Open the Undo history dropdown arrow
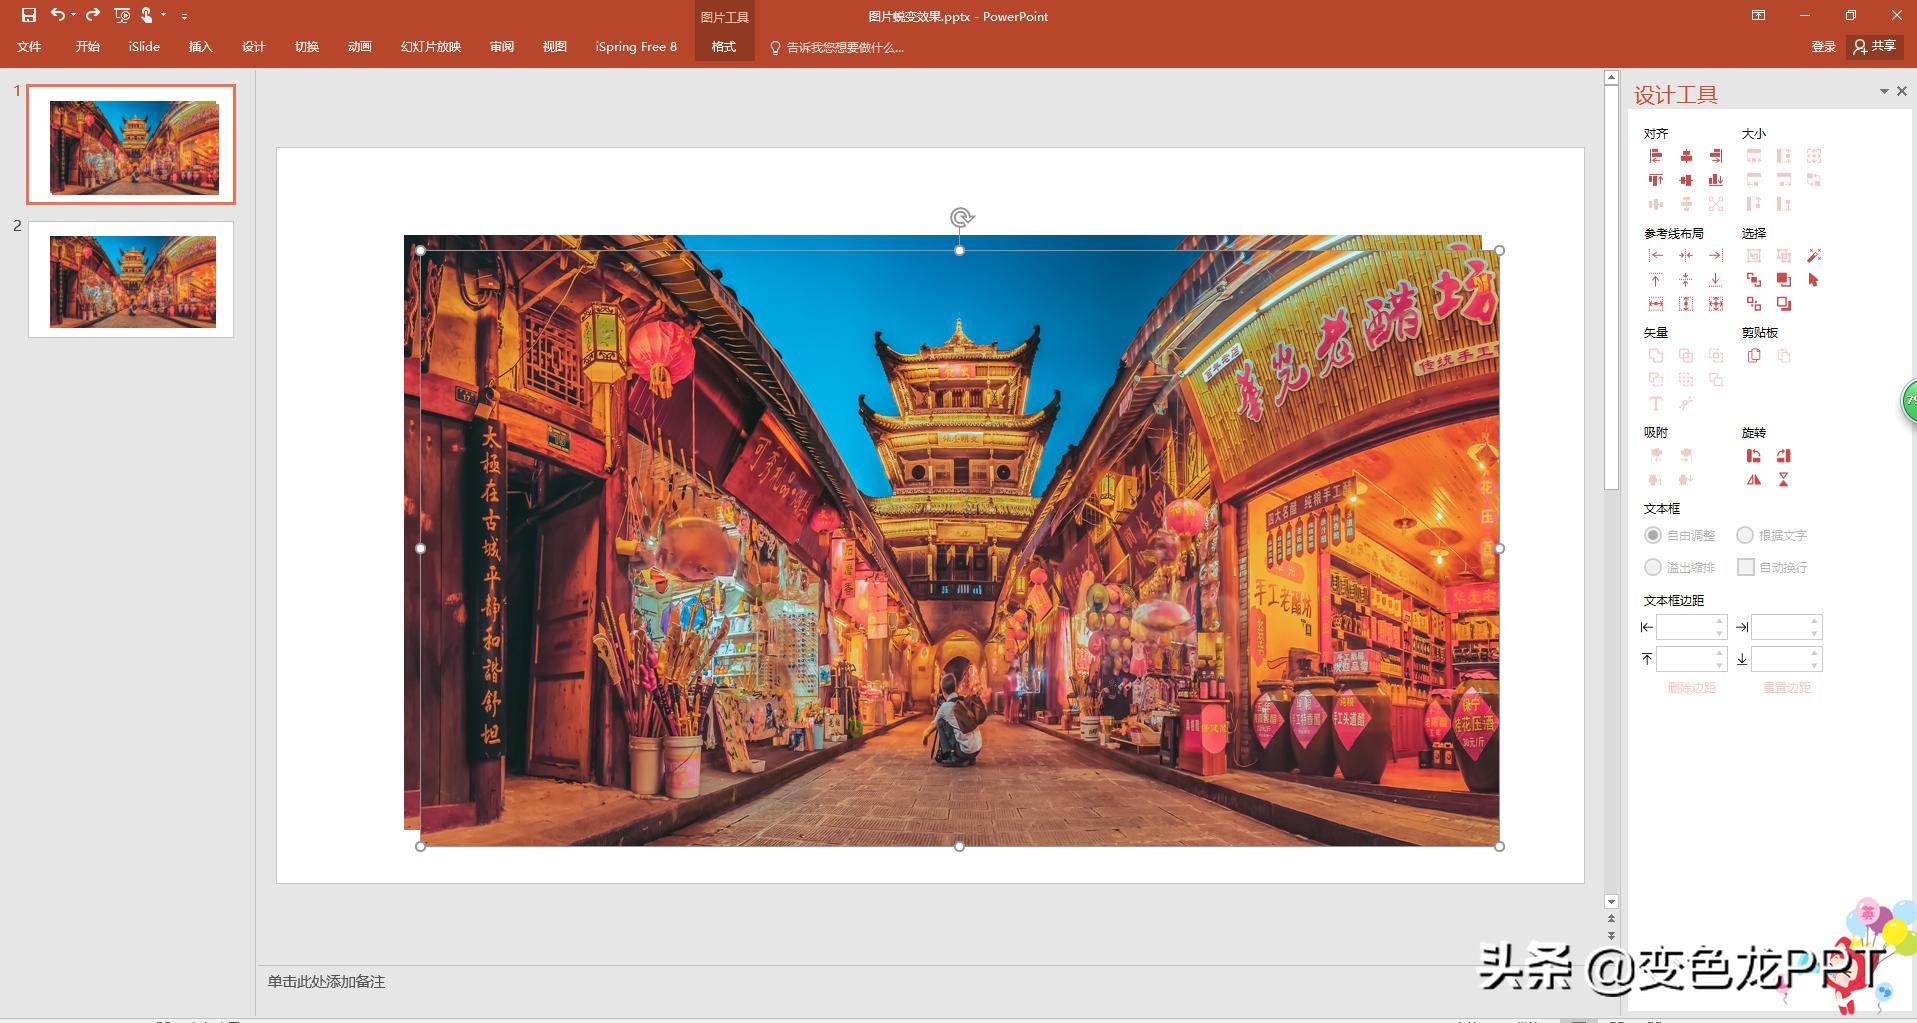Viewport: 1917px width, 1023px height. [x=73, y=15]
